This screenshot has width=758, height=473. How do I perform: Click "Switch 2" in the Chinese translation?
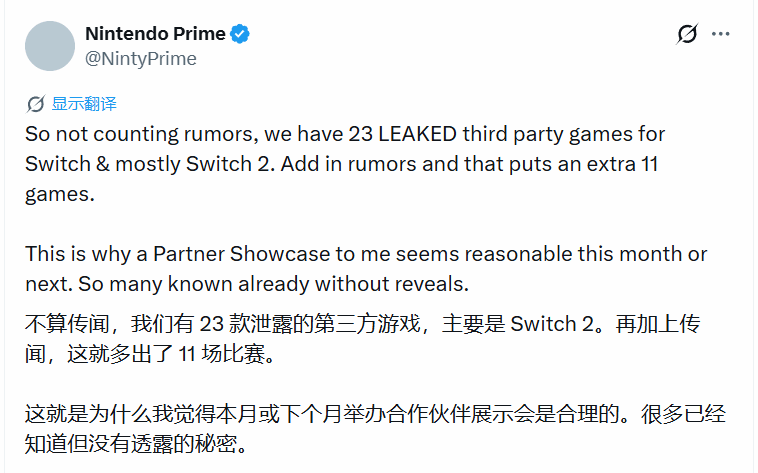(x=545, y=323)
